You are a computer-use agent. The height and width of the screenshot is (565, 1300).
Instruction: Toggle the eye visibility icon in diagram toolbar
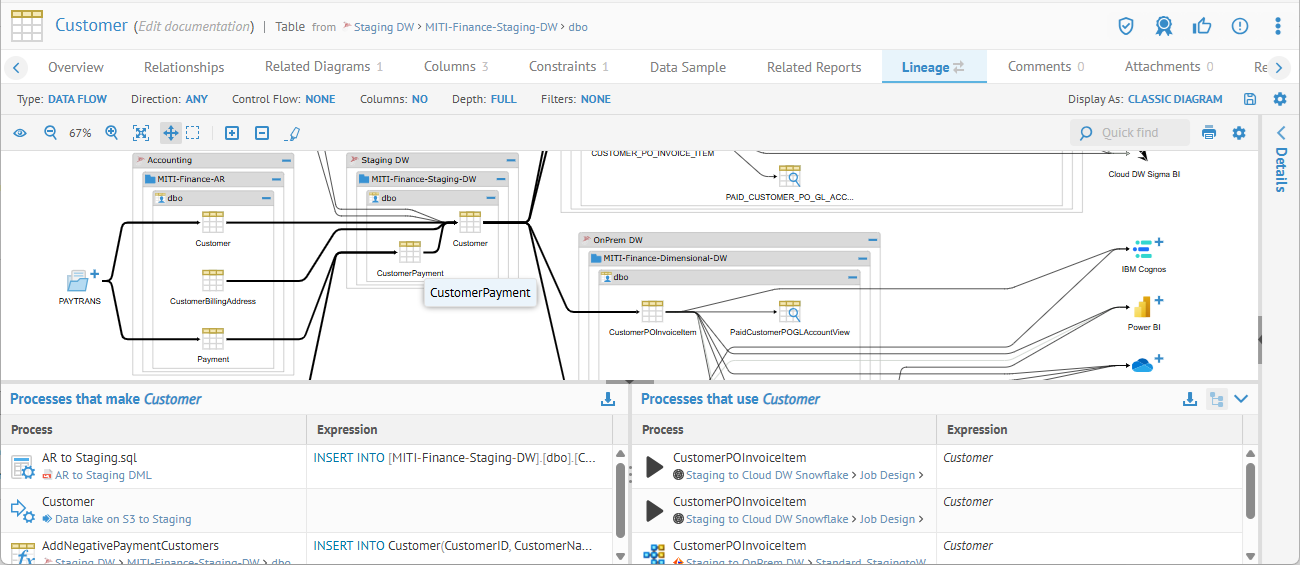20,133
